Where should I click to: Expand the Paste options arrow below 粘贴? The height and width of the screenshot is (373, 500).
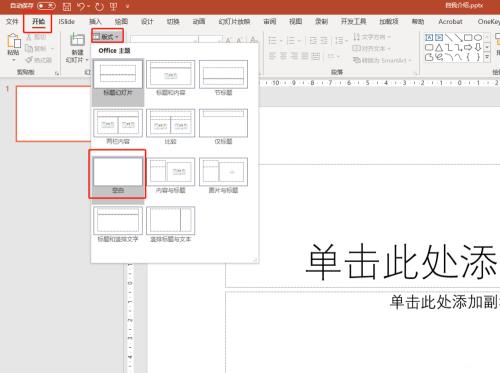coord(14,60)
